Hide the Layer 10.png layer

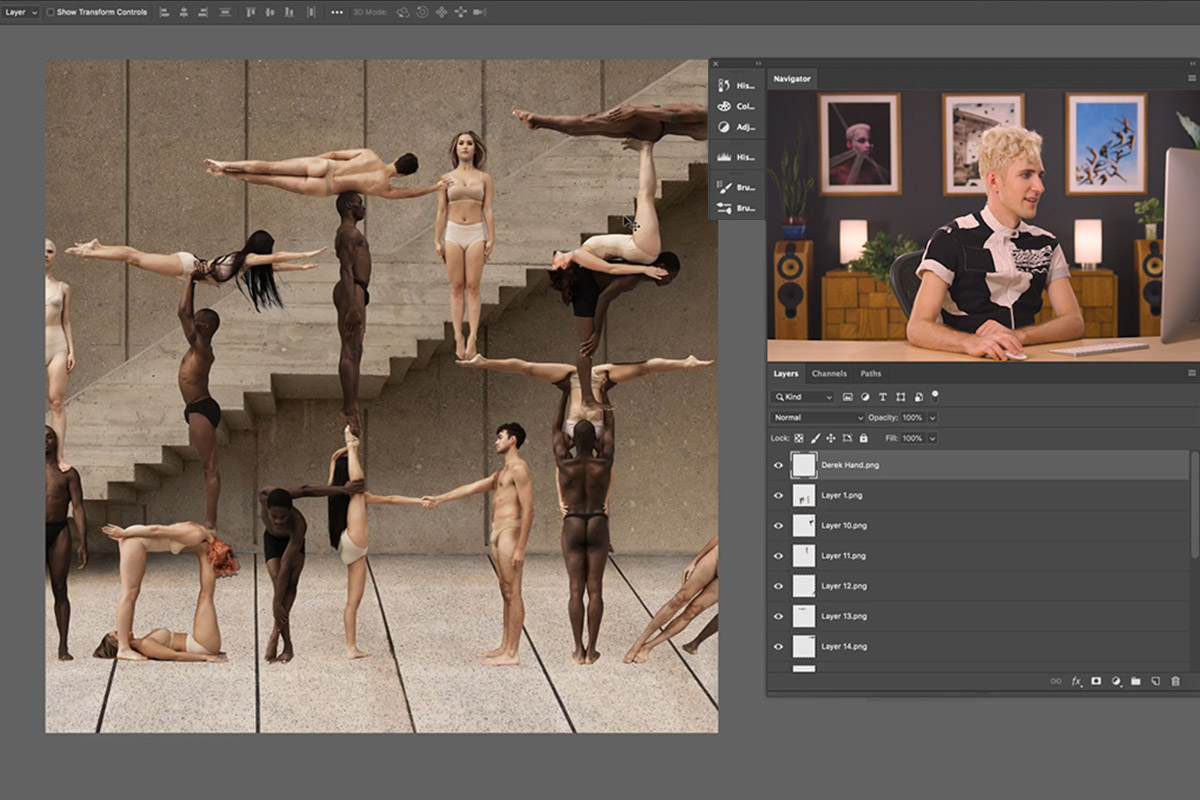pos(778,525)
